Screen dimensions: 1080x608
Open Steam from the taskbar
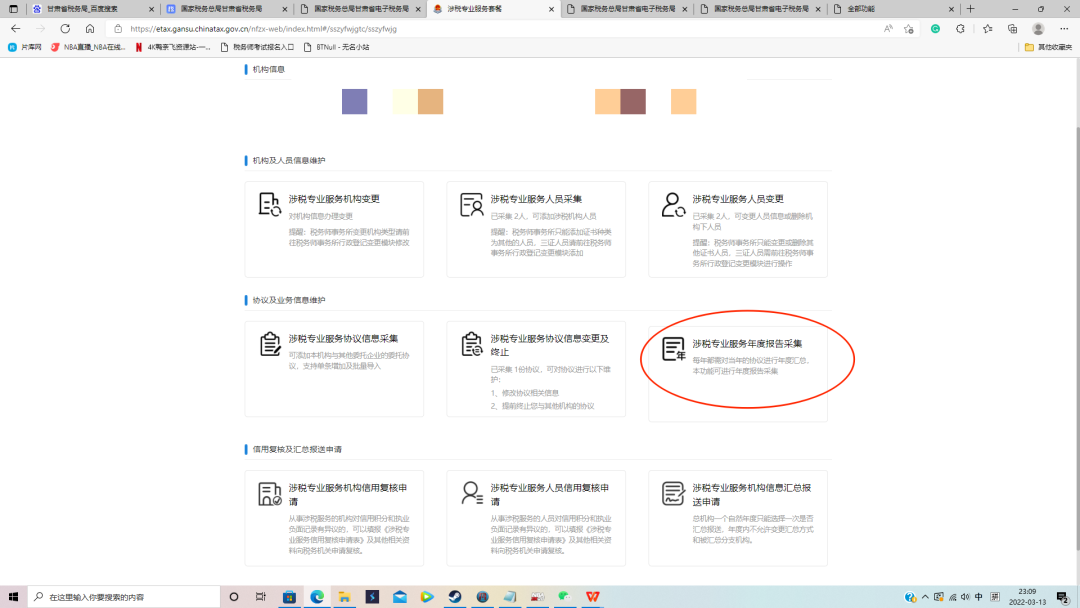[455, 596]
